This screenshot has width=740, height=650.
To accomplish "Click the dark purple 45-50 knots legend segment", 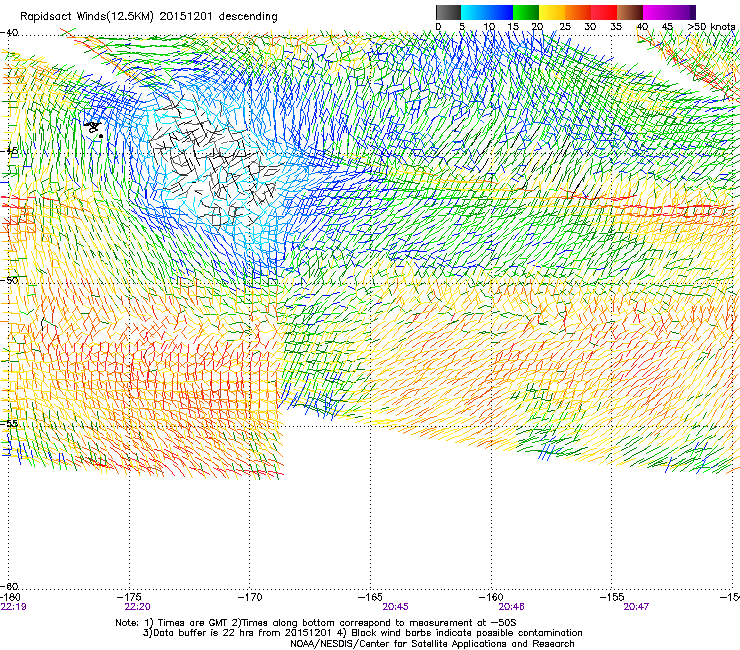I will (682, 12).
